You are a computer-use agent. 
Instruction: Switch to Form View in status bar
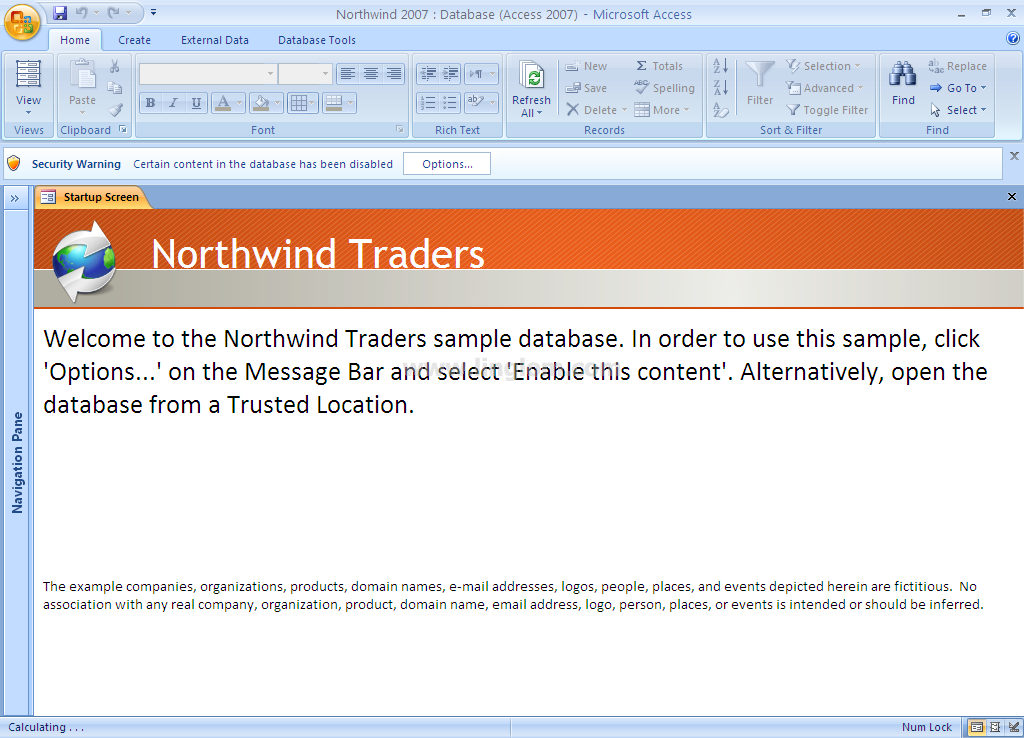pos(977,727)
